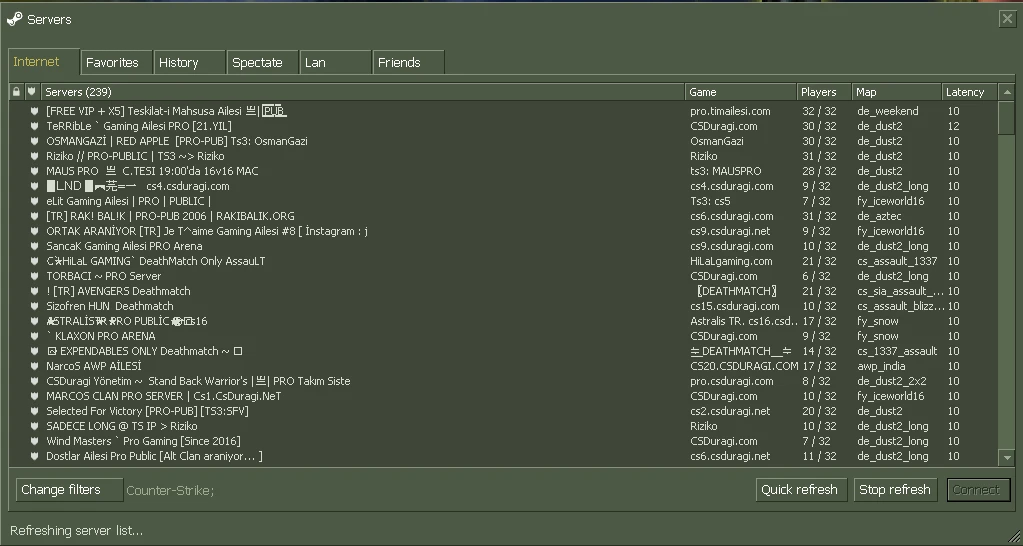Click game cell 'HiLaLgaming.com'
1023x546 pixels.
(x=731, y=261)
